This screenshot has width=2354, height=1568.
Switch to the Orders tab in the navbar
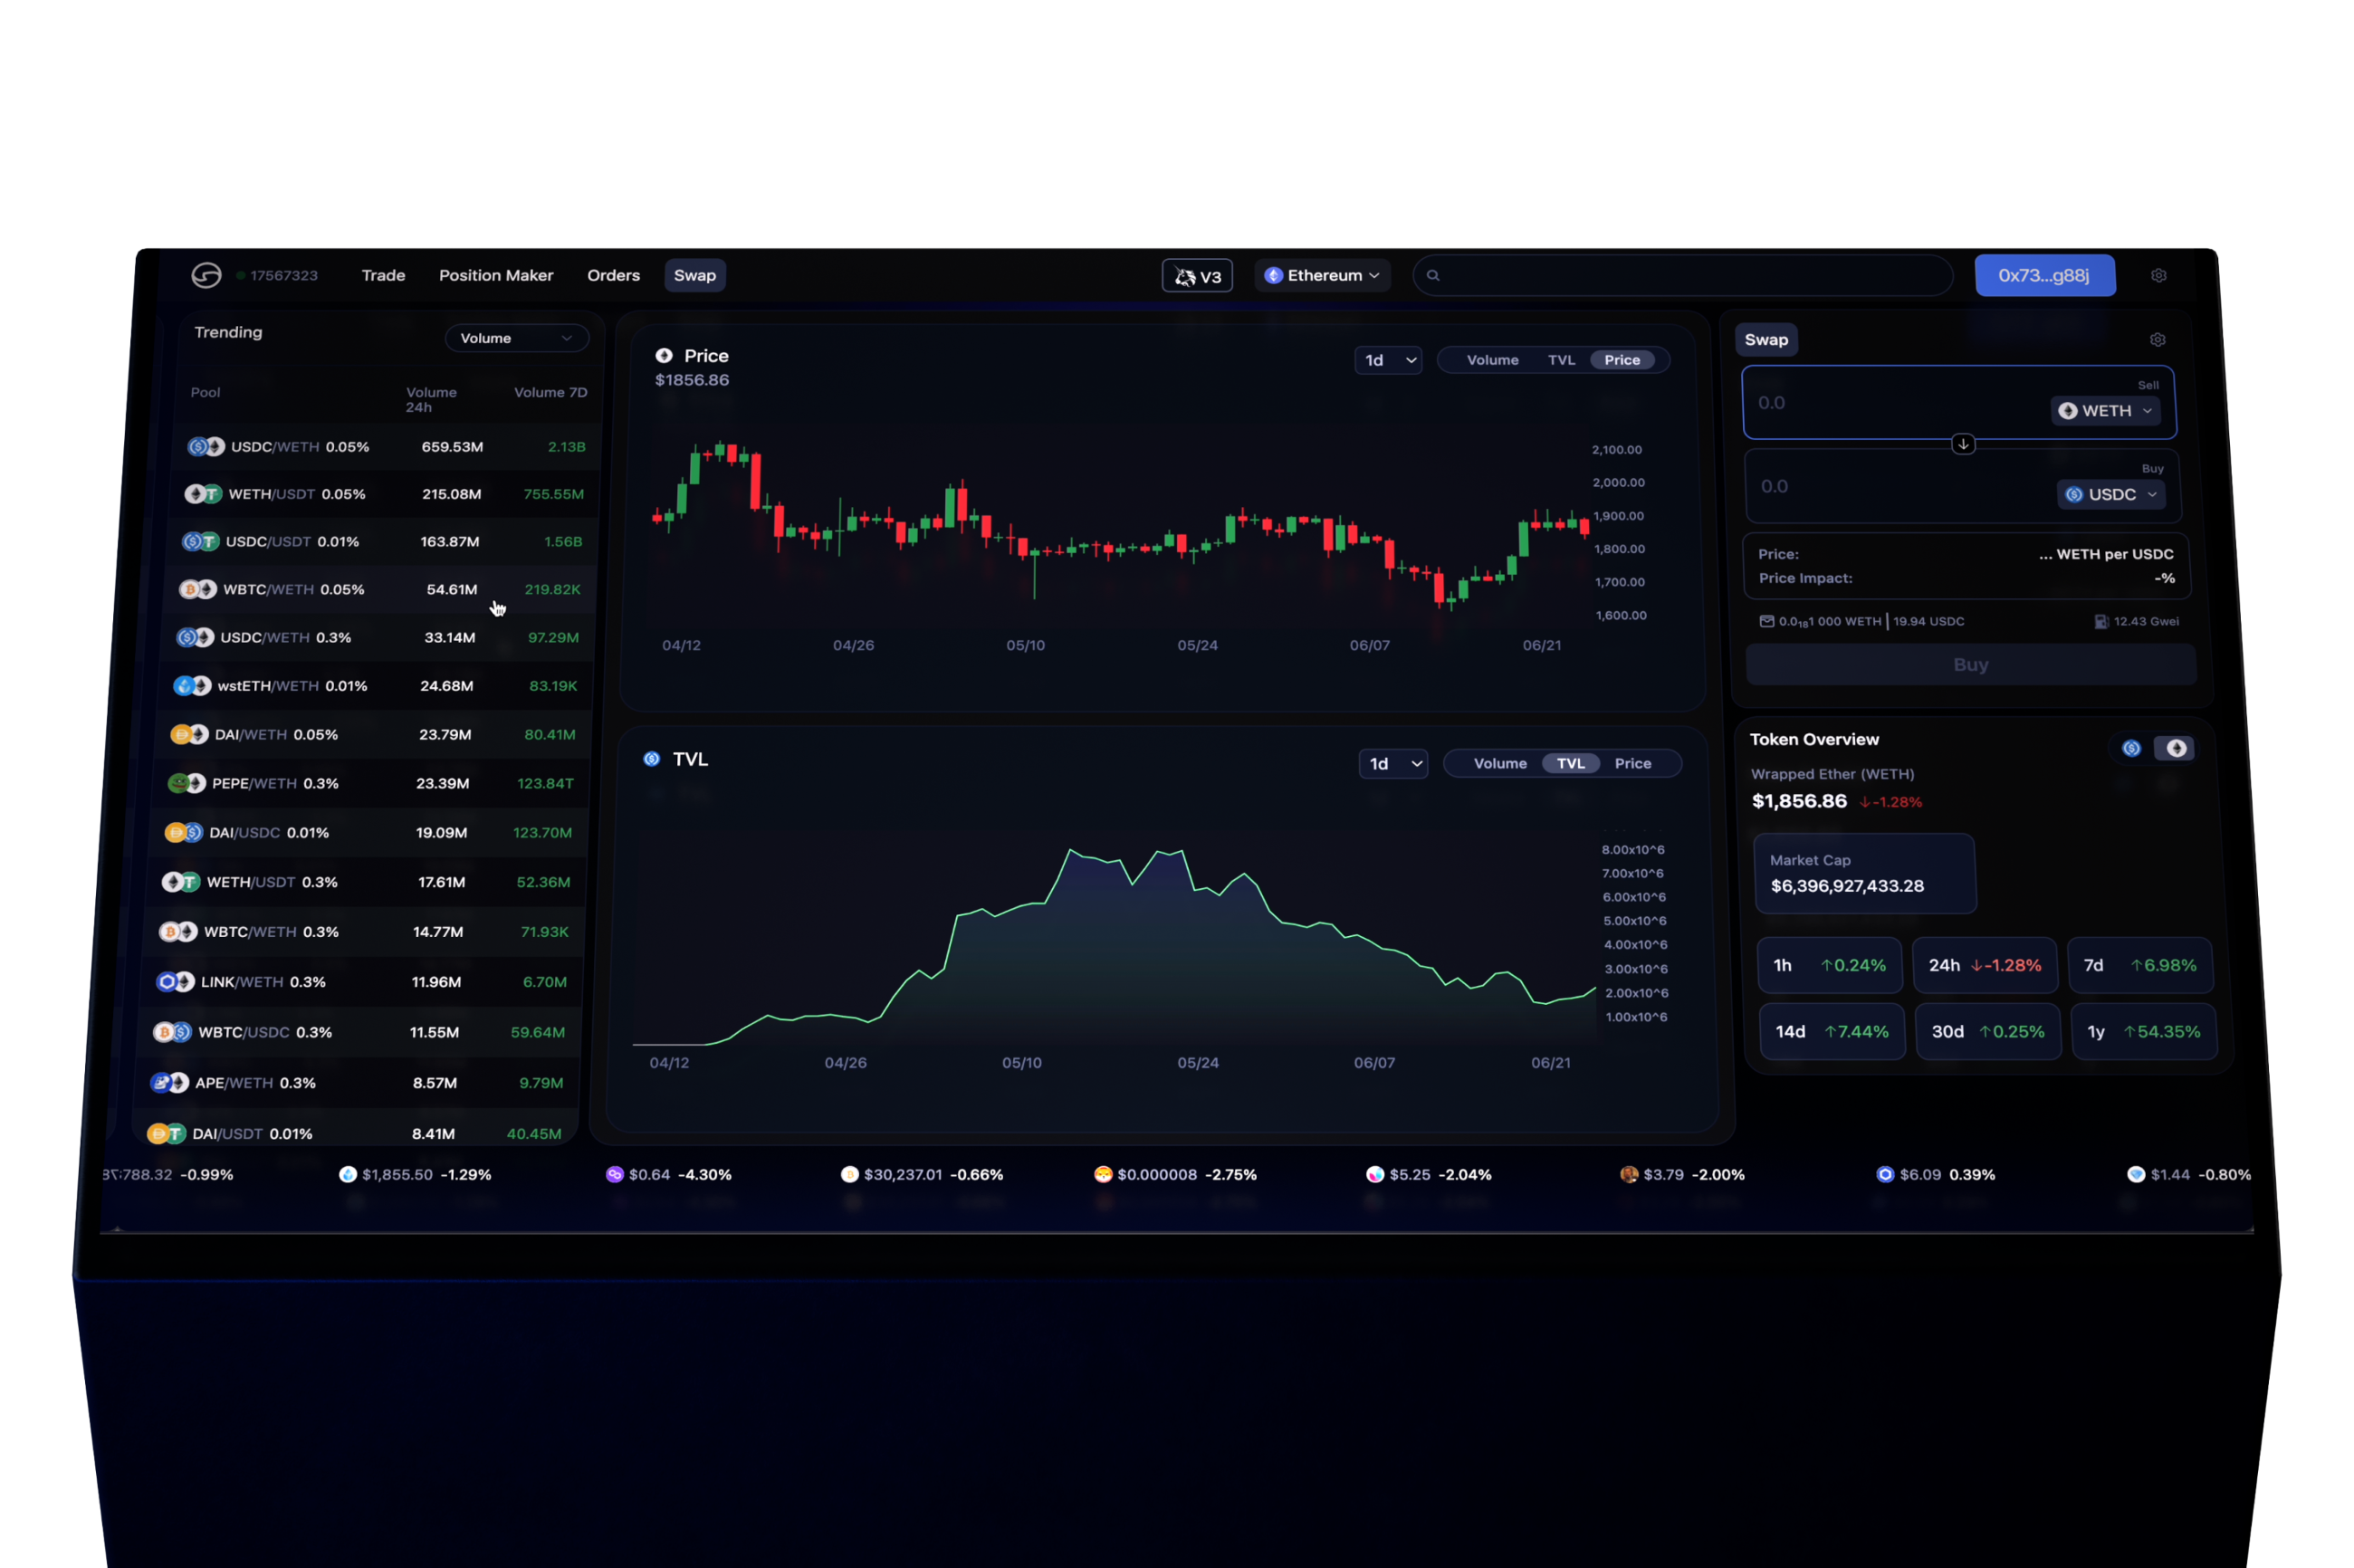point(613,275)
